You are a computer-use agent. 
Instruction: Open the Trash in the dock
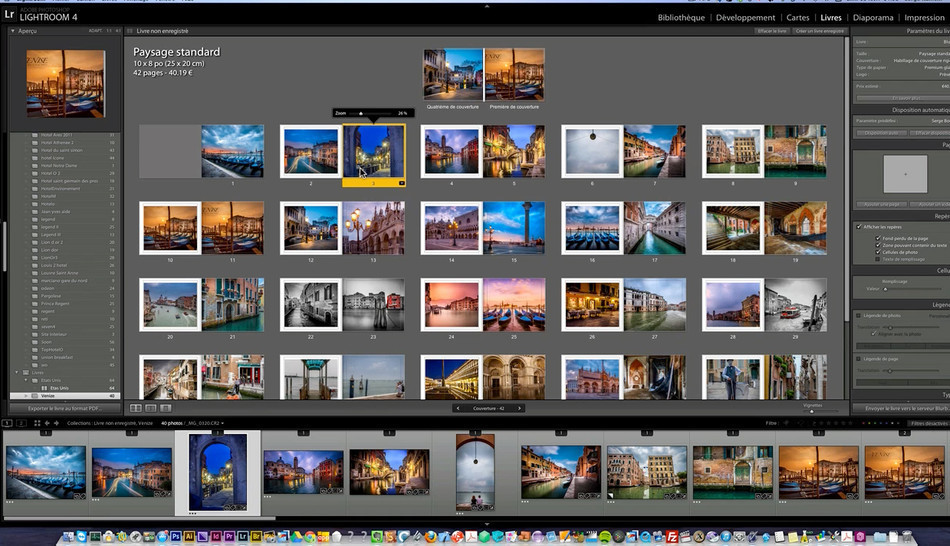point(907,536)
